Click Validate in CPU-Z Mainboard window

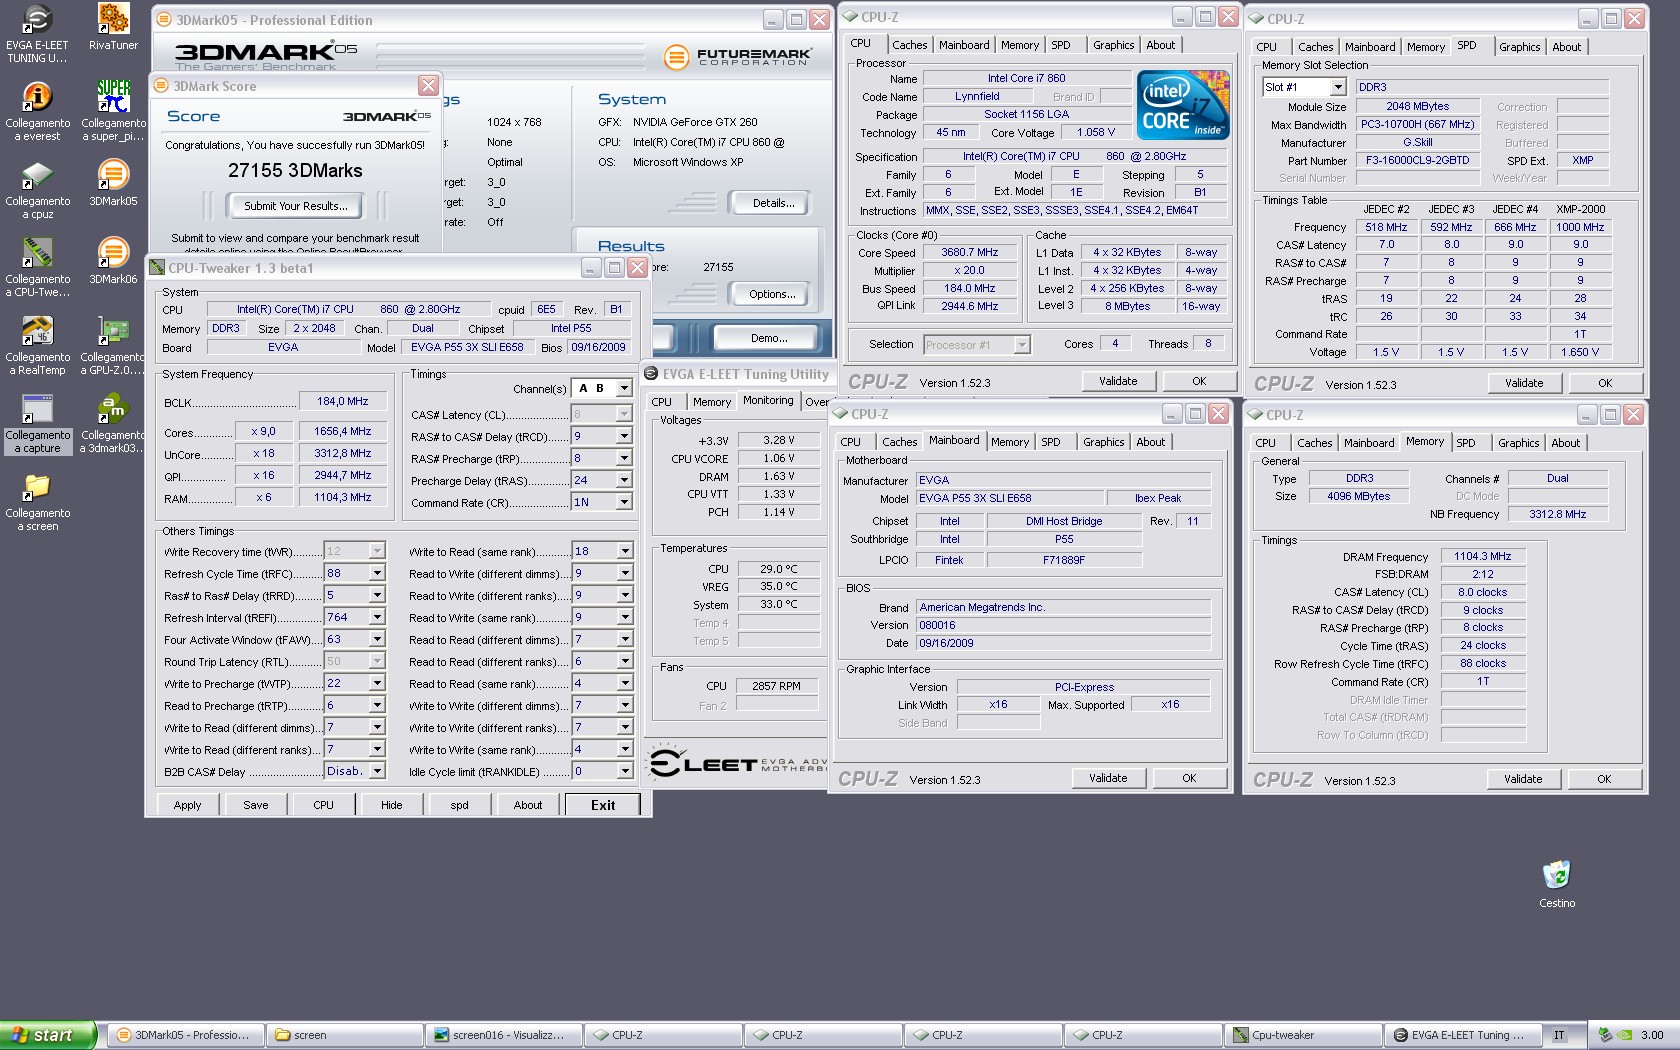point(1108,778)
